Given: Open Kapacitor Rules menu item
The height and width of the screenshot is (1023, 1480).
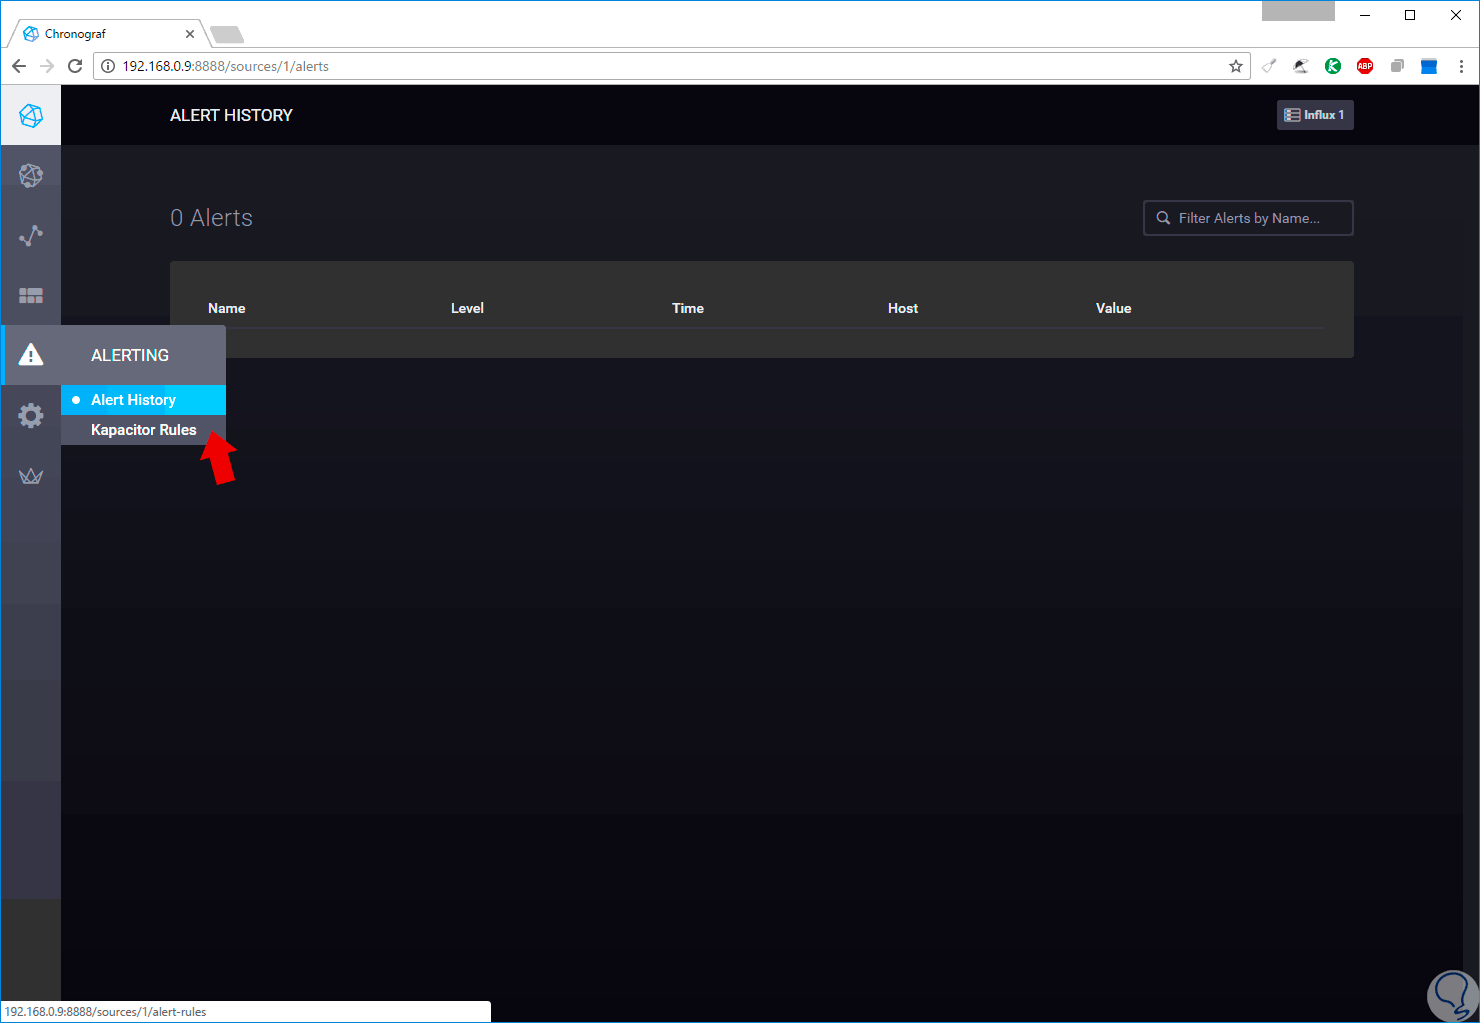Looking at the screenshot, I should (x=143, y=430).
